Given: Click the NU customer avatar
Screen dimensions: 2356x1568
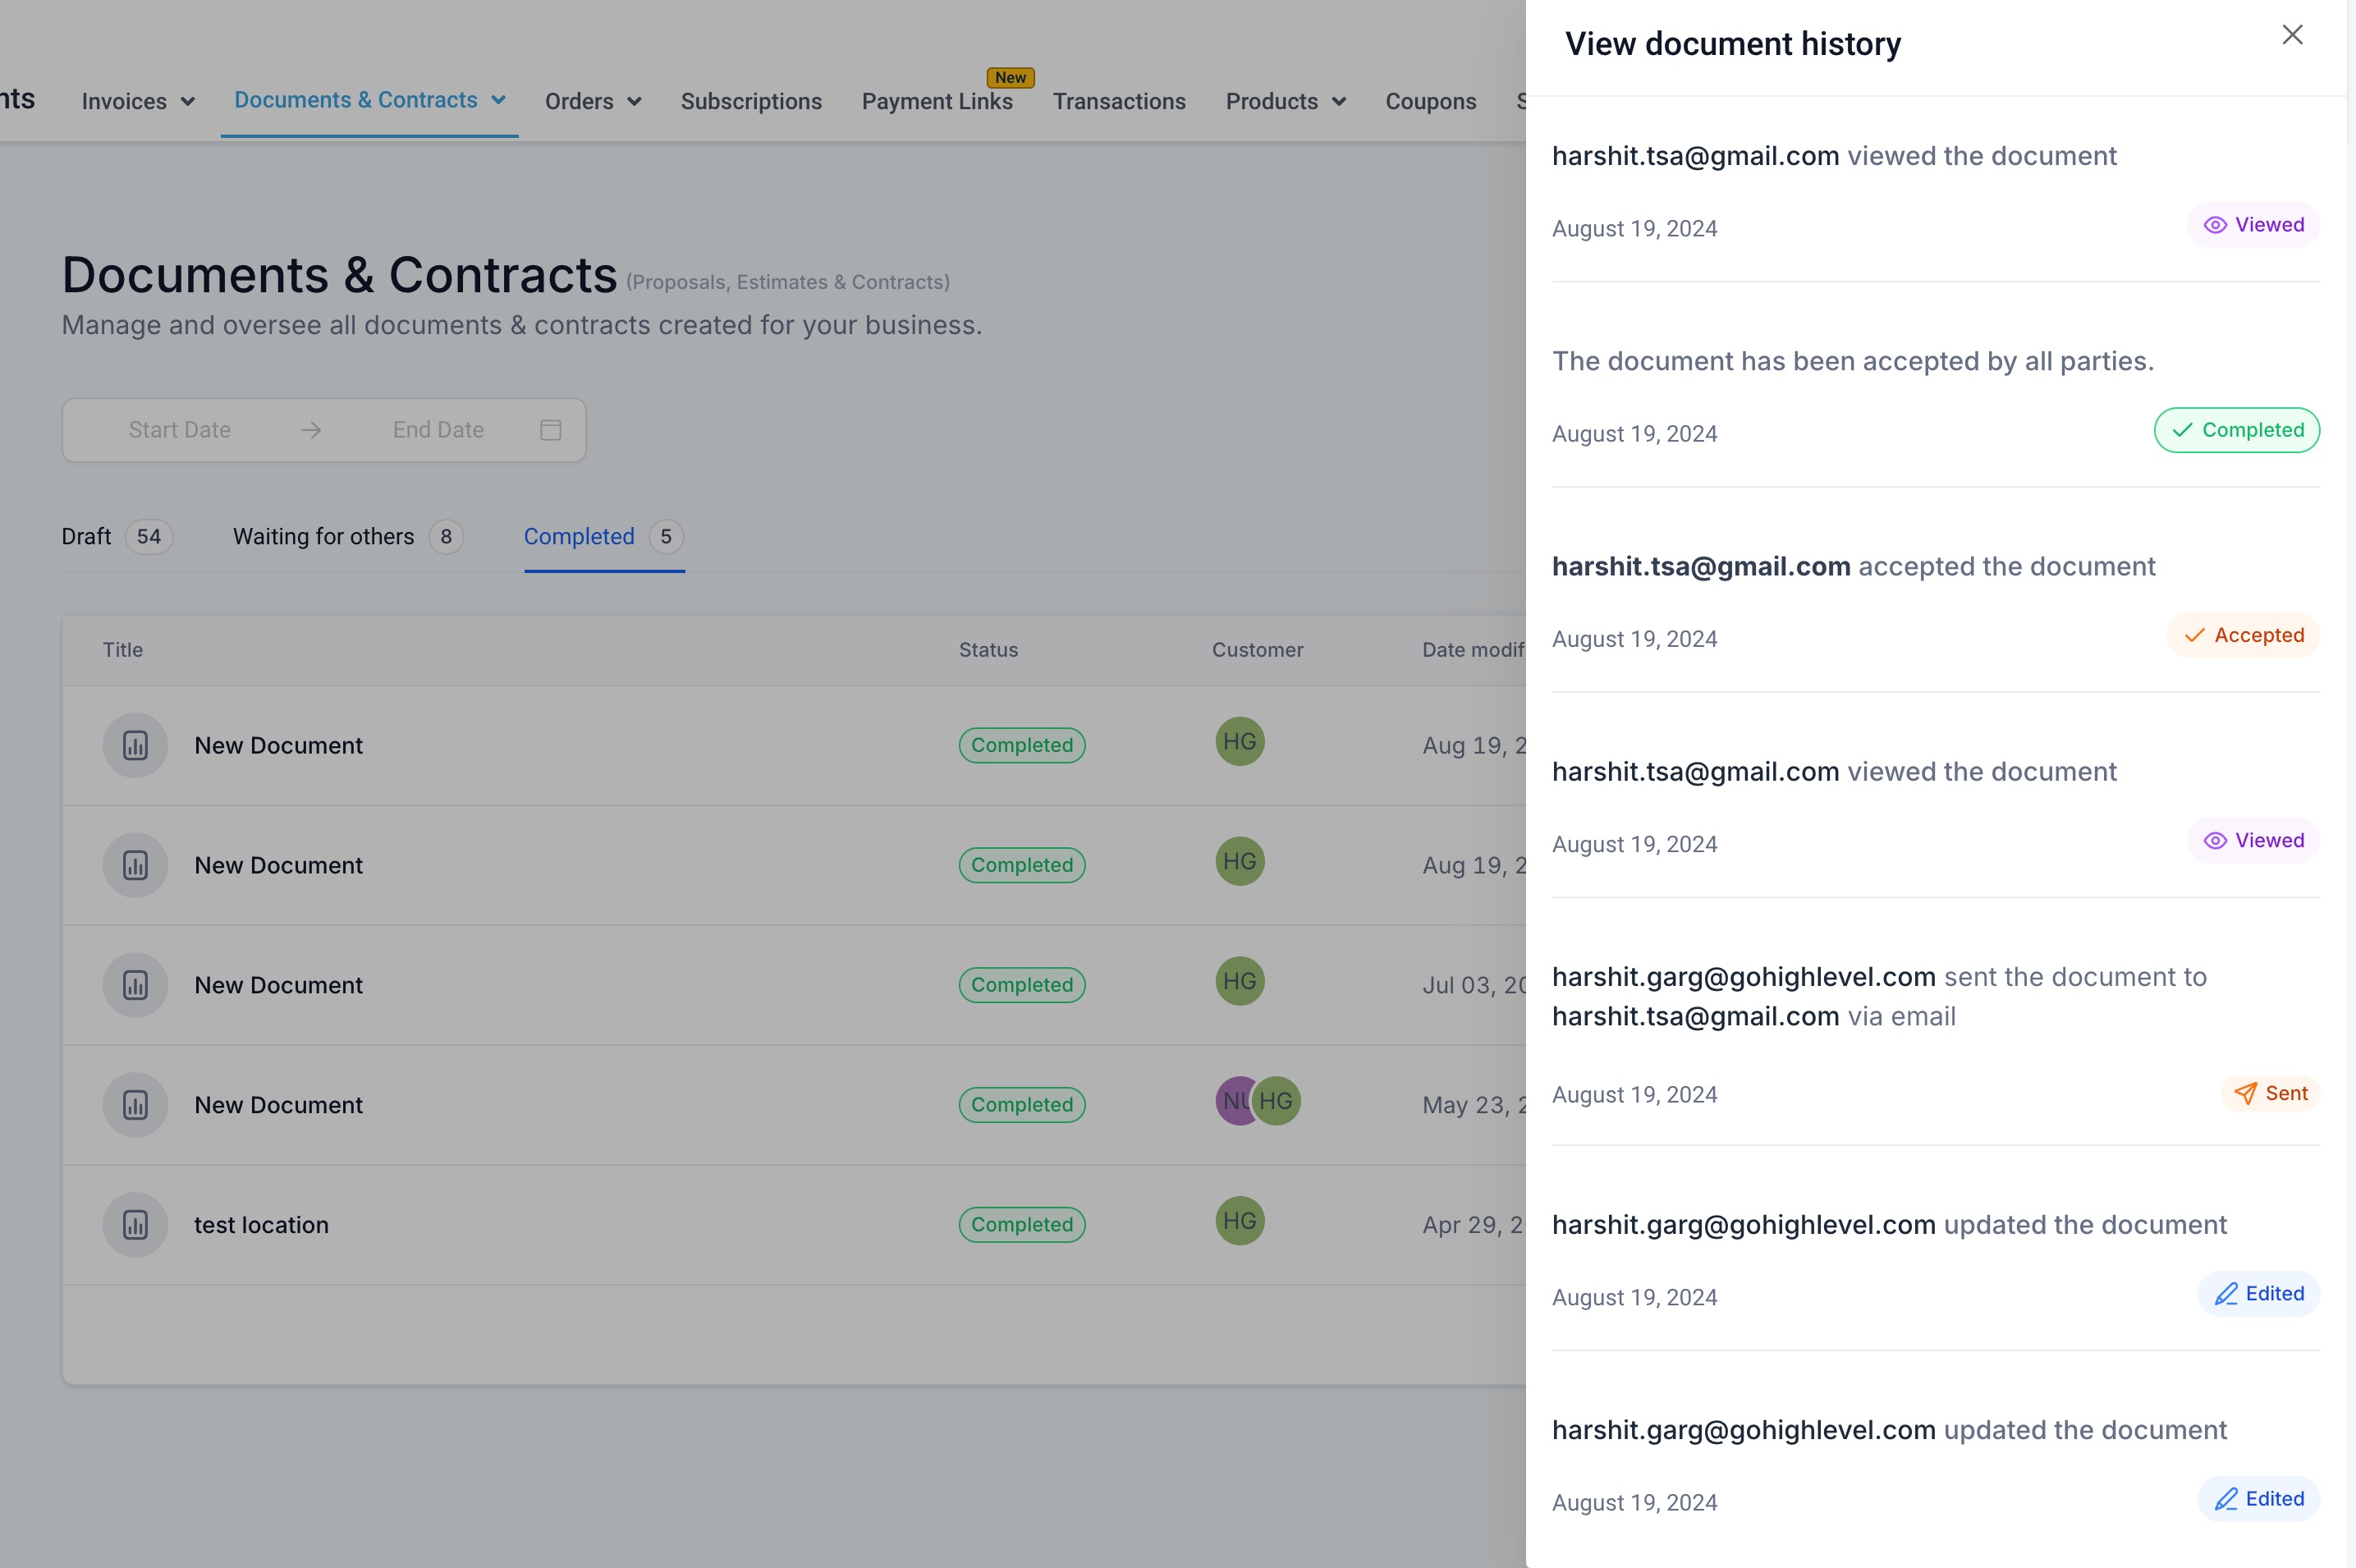Looking at the screenshot, I should 1235,1101.
